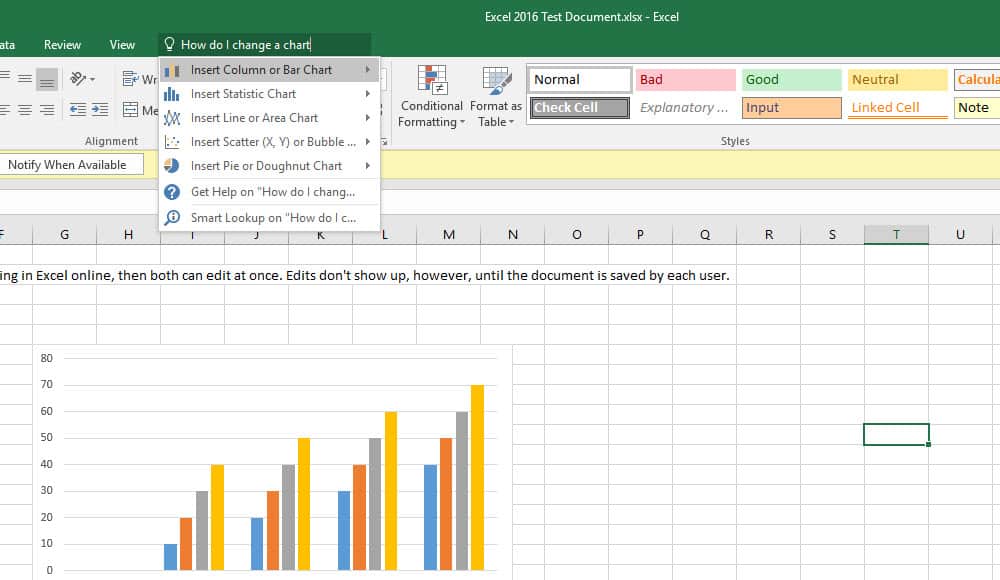Open the Format as Table dropdown
The image size is (1000, 580).
496,96
